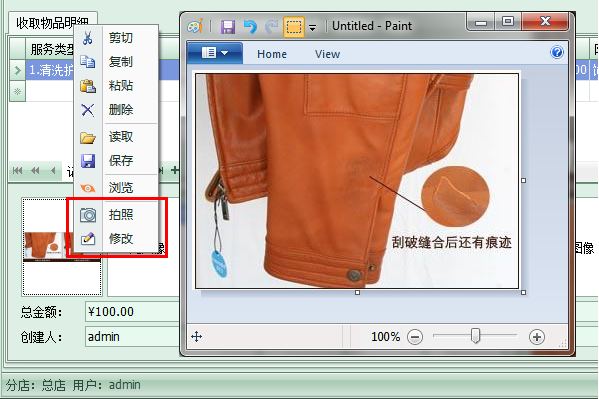Choose 修改 (edit) from the context menu
The width and height of the screenshot is (599, 399).
[116, 239]
